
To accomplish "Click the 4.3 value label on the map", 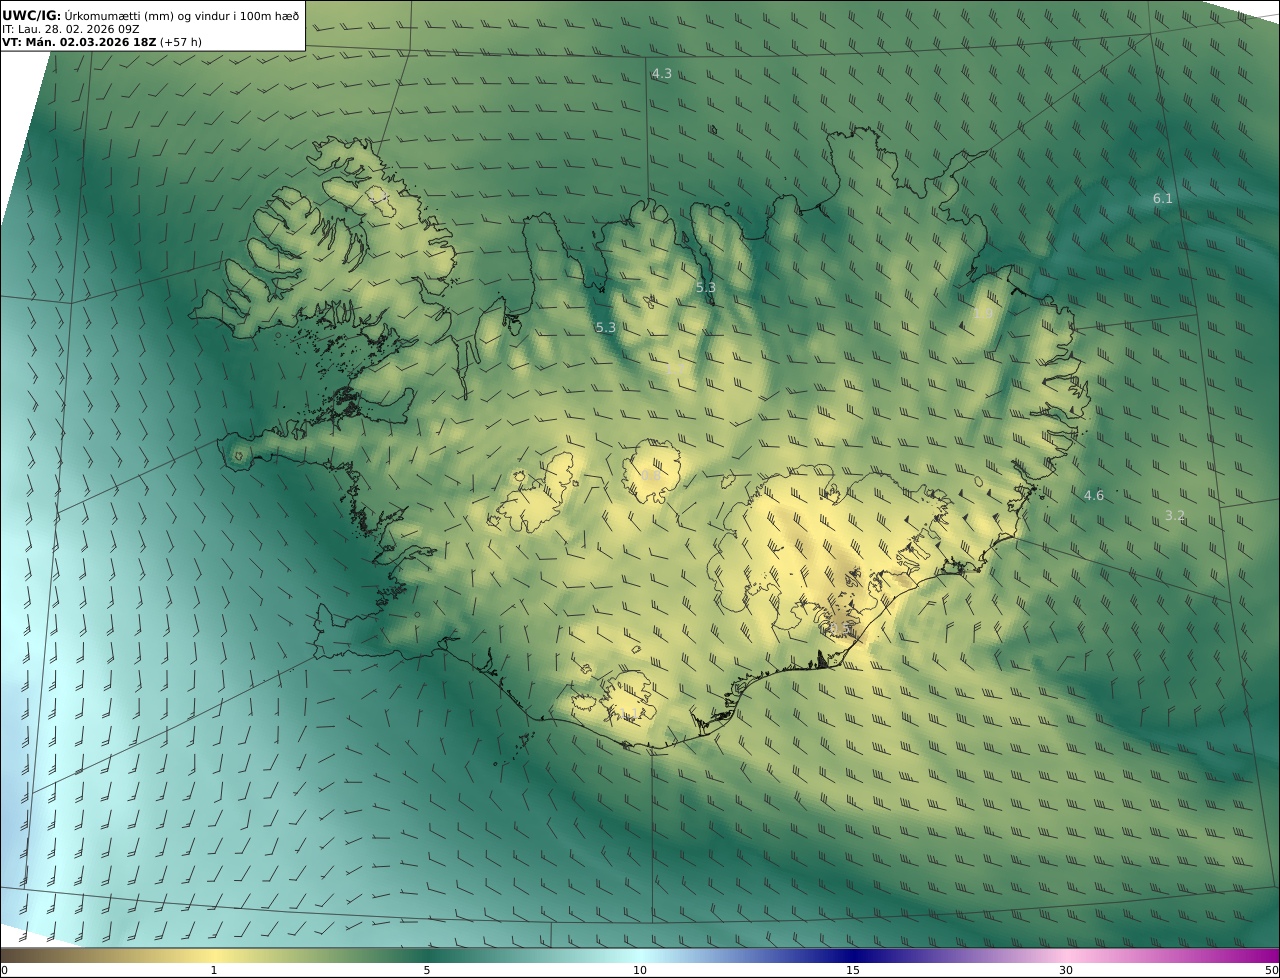I will pyautogui.click(x=662, y=74).
